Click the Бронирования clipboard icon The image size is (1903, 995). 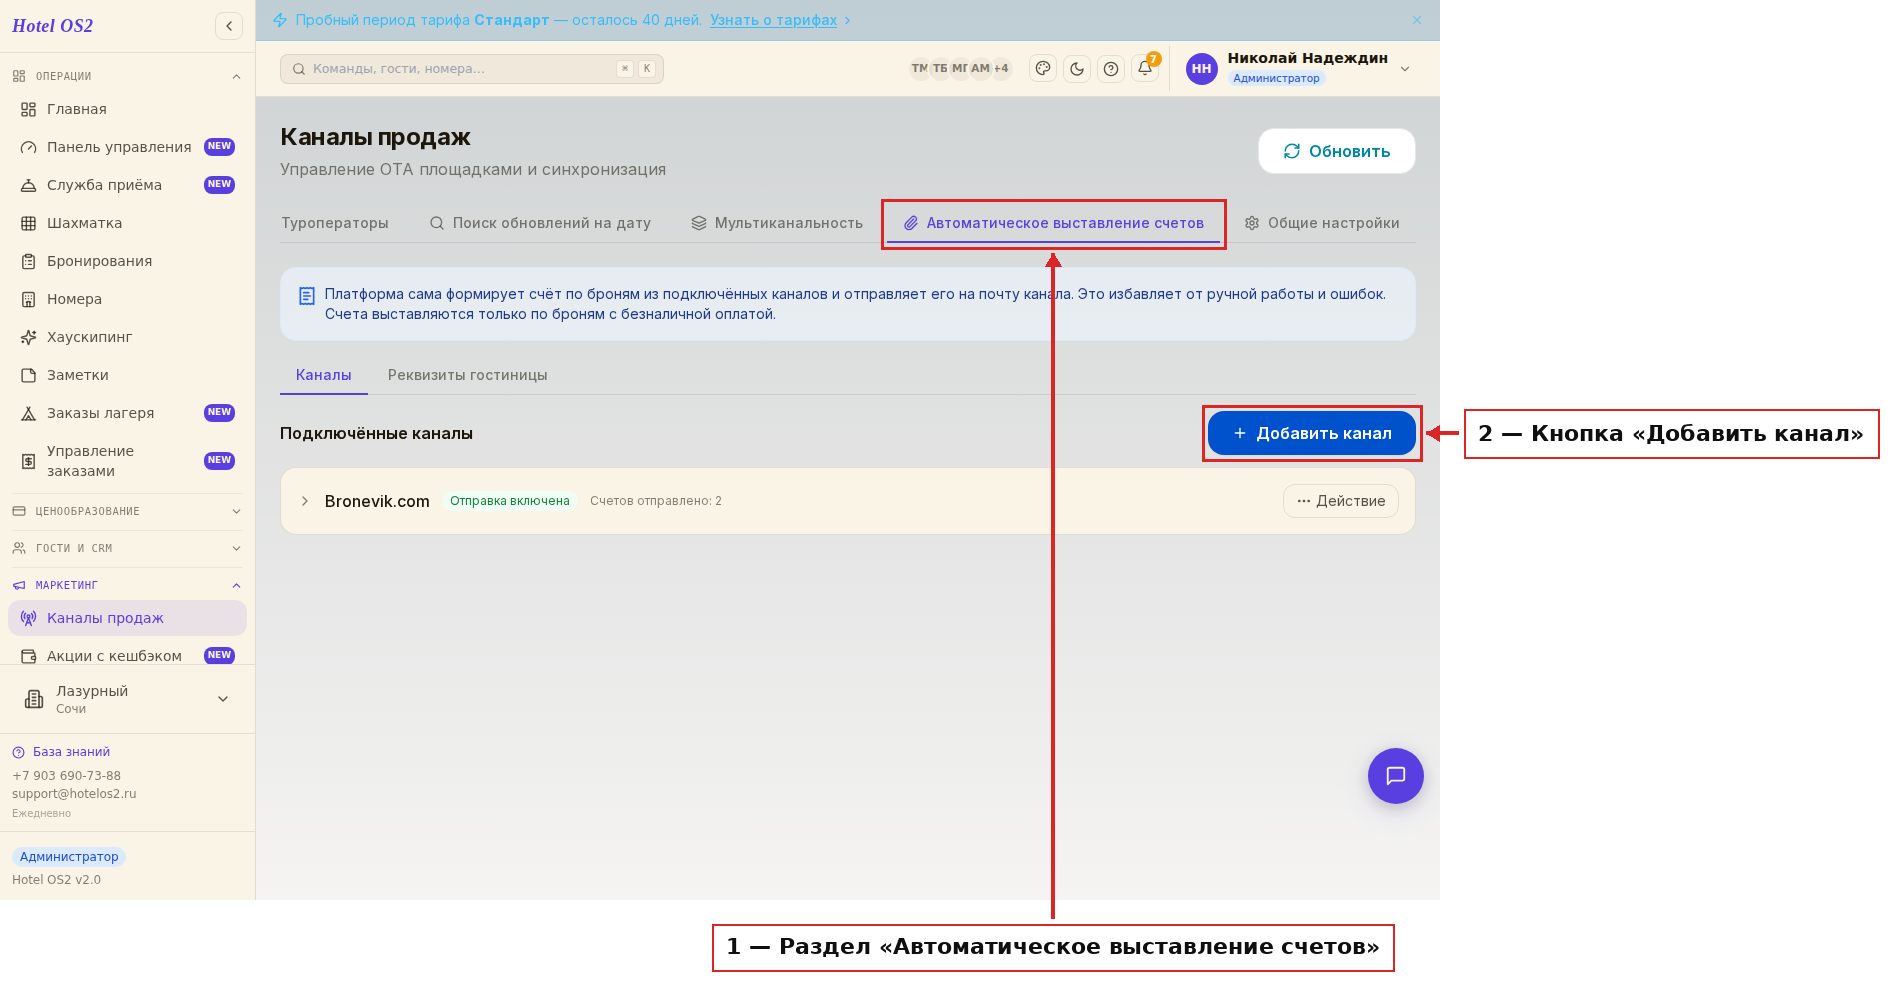29,261
